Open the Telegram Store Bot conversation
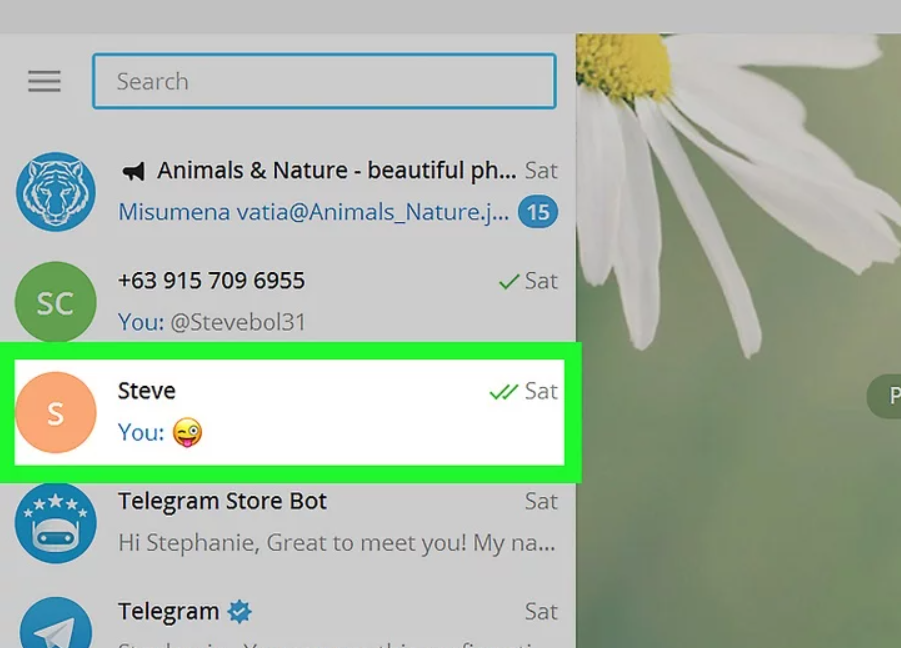The height and width of the screenshot is (648, 901). pos(222,501)
